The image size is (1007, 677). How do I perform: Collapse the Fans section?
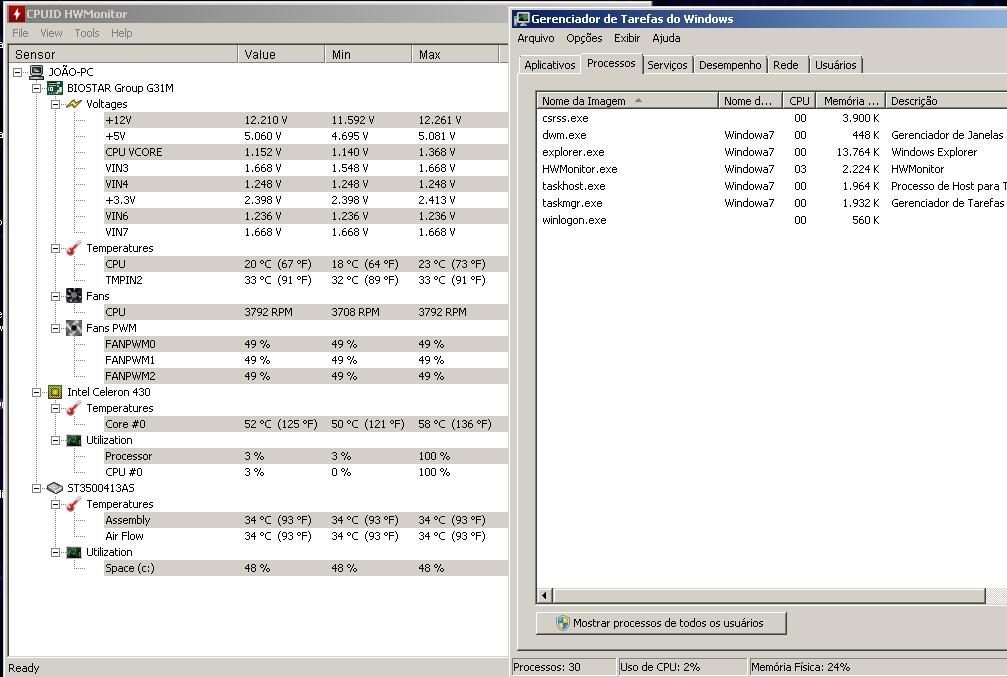(x=55, y=296)
